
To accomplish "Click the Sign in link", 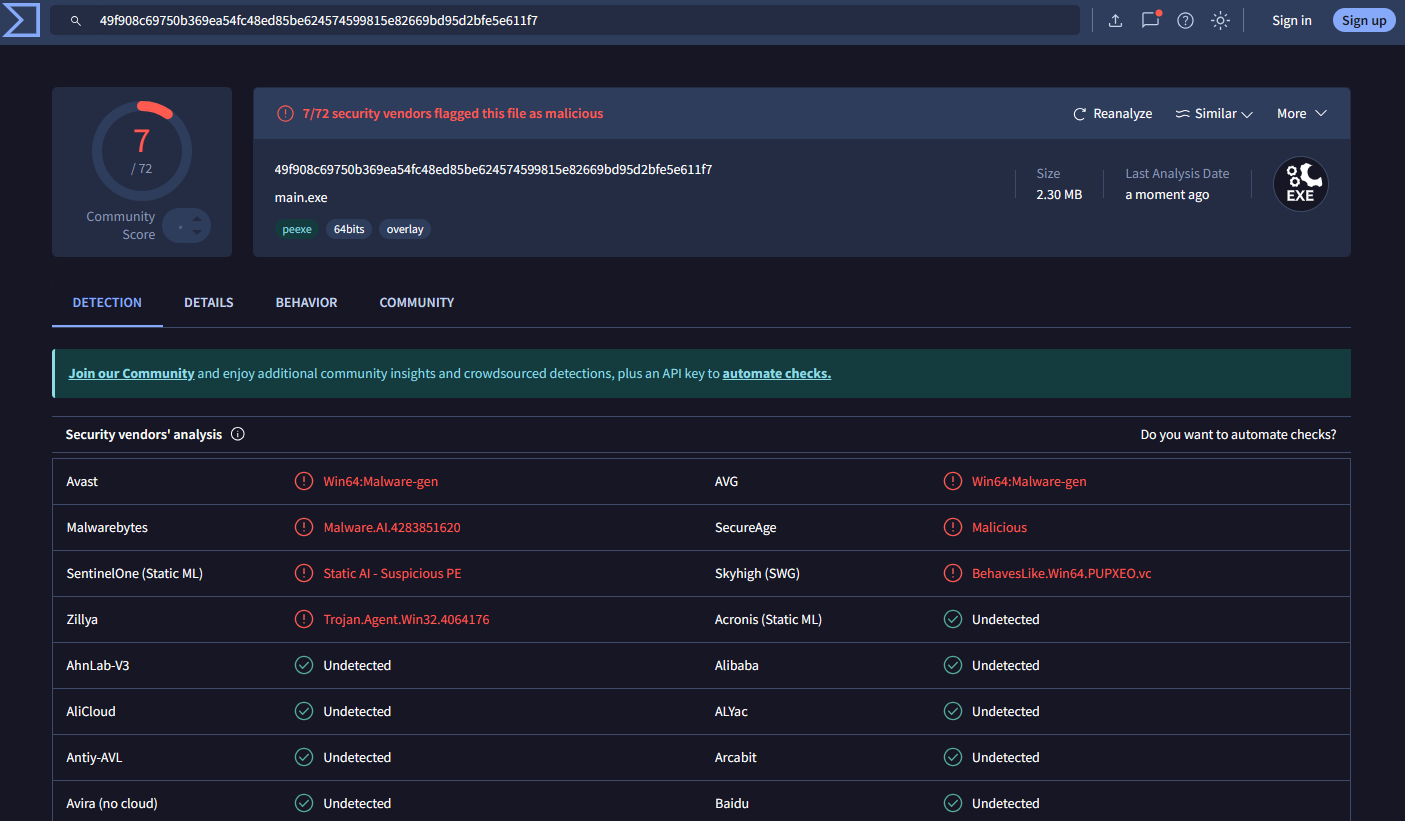I will click(x=1292, y=20).
